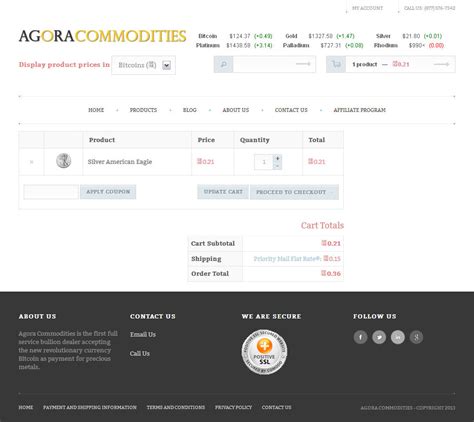Open the Twitter follow icon
474x422 pixels.
point(379,337)
